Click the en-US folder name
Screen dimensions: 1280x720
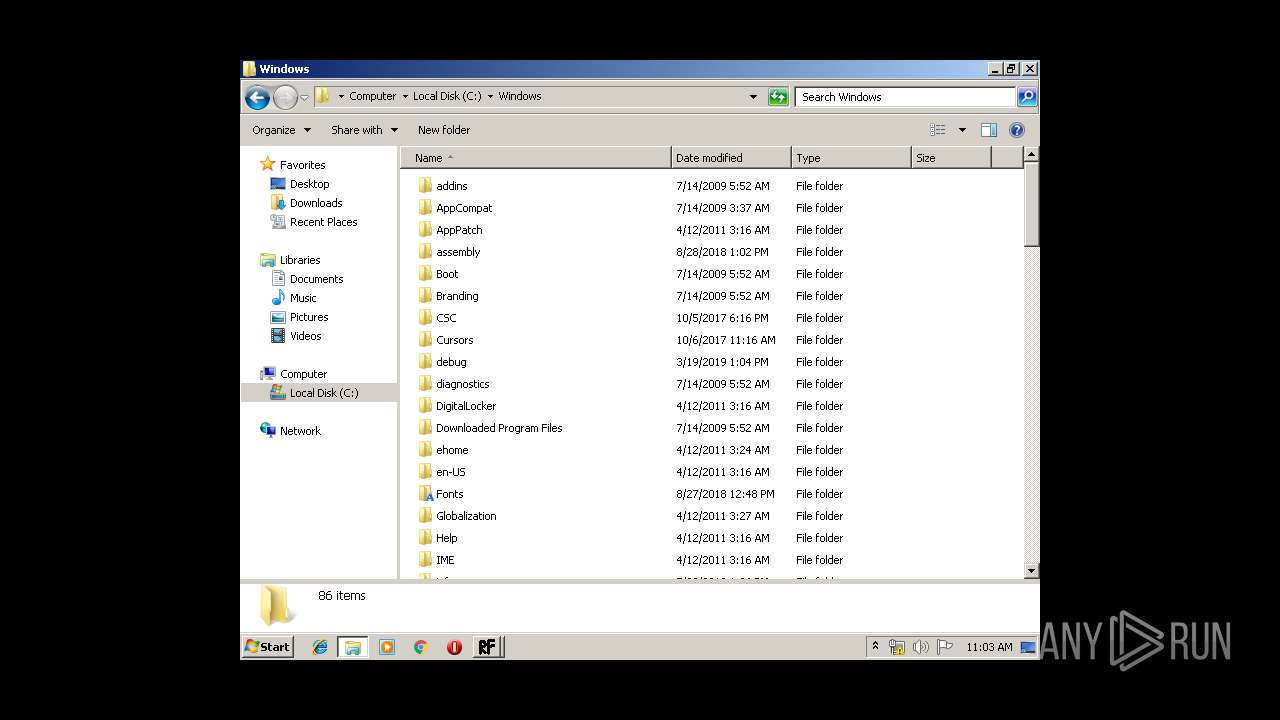tap(451, 472)
